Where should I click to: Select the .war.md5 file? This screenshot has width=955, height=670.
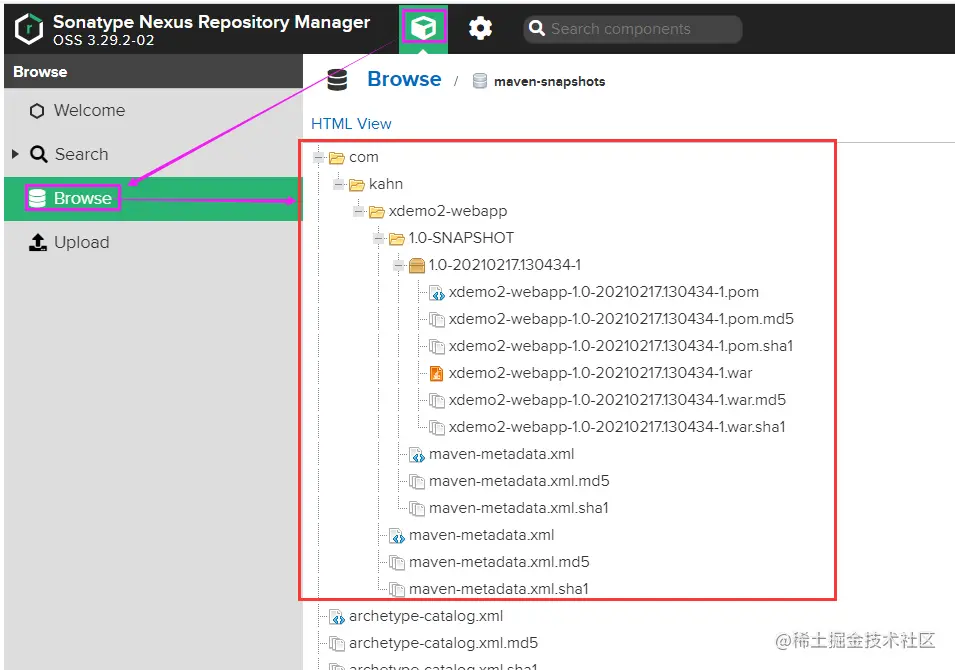coord(617,400)
